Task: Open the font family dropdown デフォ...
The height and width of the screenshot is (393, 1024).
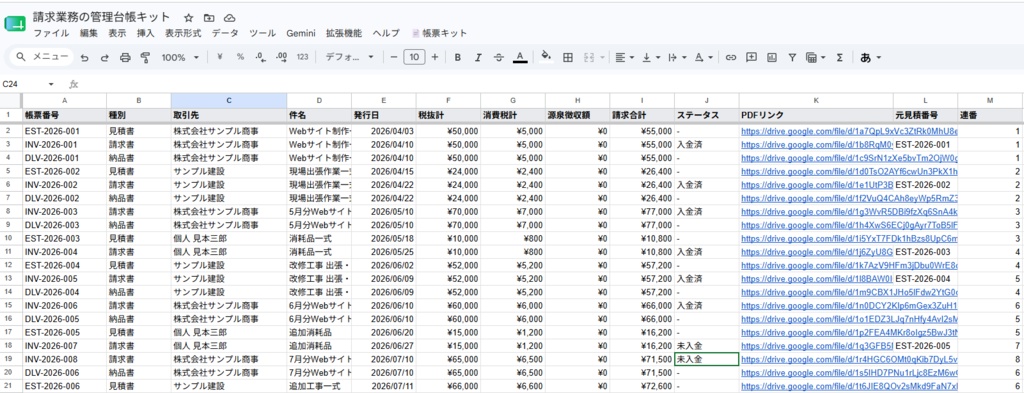Action: [349, 57]
